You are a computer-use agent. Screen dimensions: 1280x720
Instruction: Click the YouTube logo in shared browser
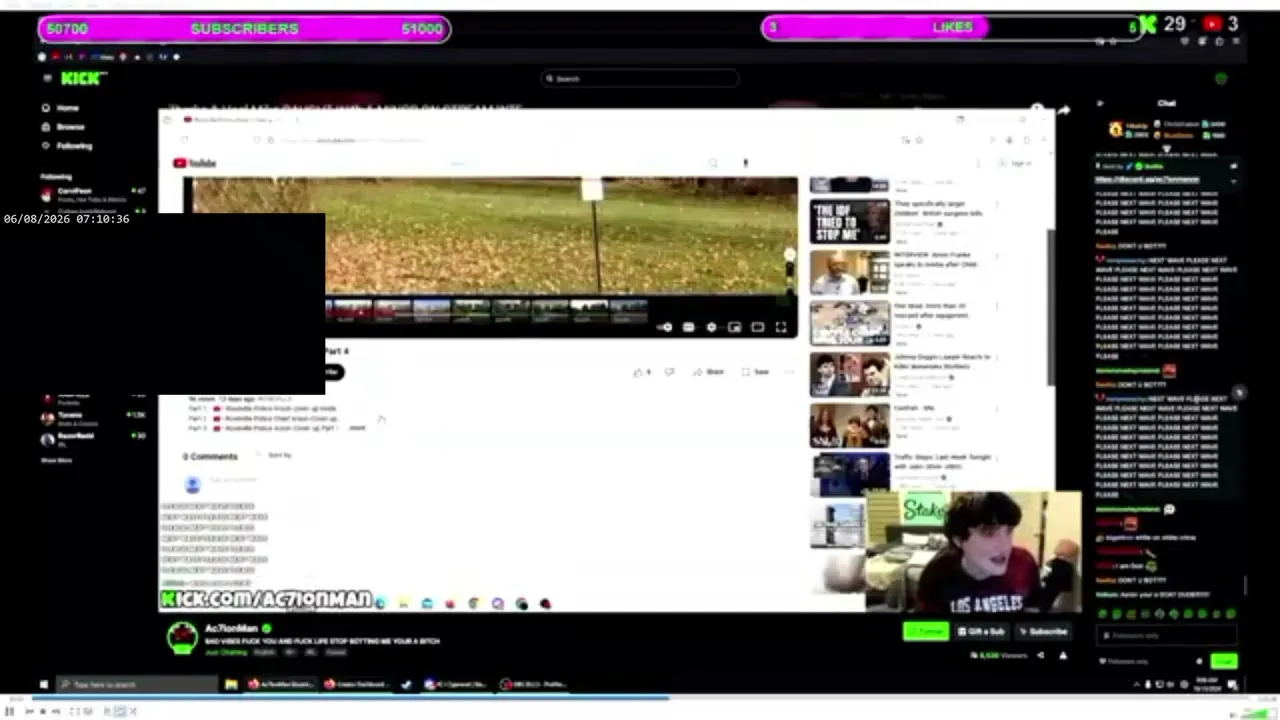coord(194,163)
